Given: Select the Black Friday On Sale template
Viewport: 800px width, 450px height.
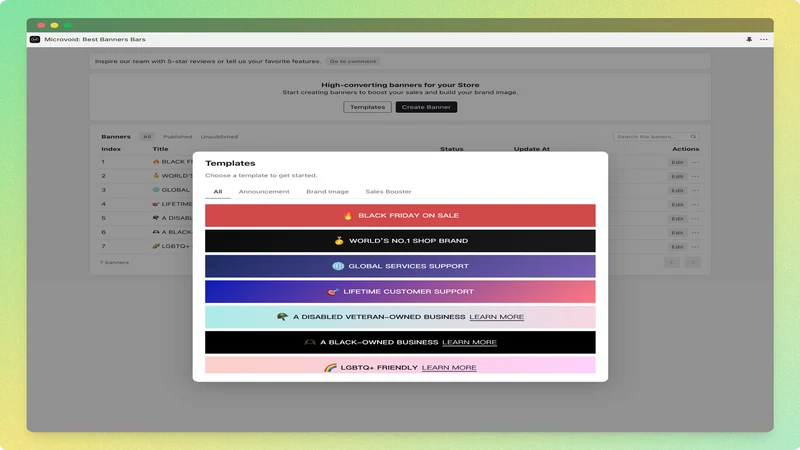Looking at the screenshot, I should click(400, 215).
